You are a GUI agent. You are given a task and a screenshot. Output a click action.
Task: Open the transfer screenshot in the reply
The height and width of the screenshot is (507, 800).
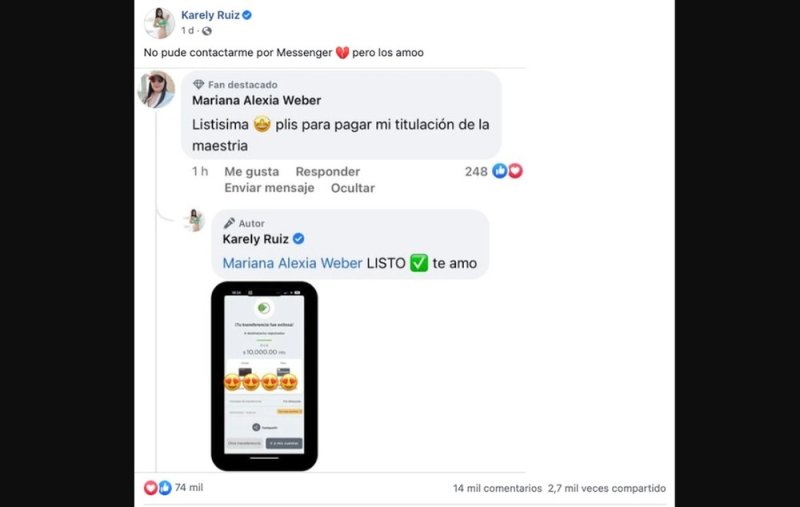pyautogui.click(x=264, y=376)
